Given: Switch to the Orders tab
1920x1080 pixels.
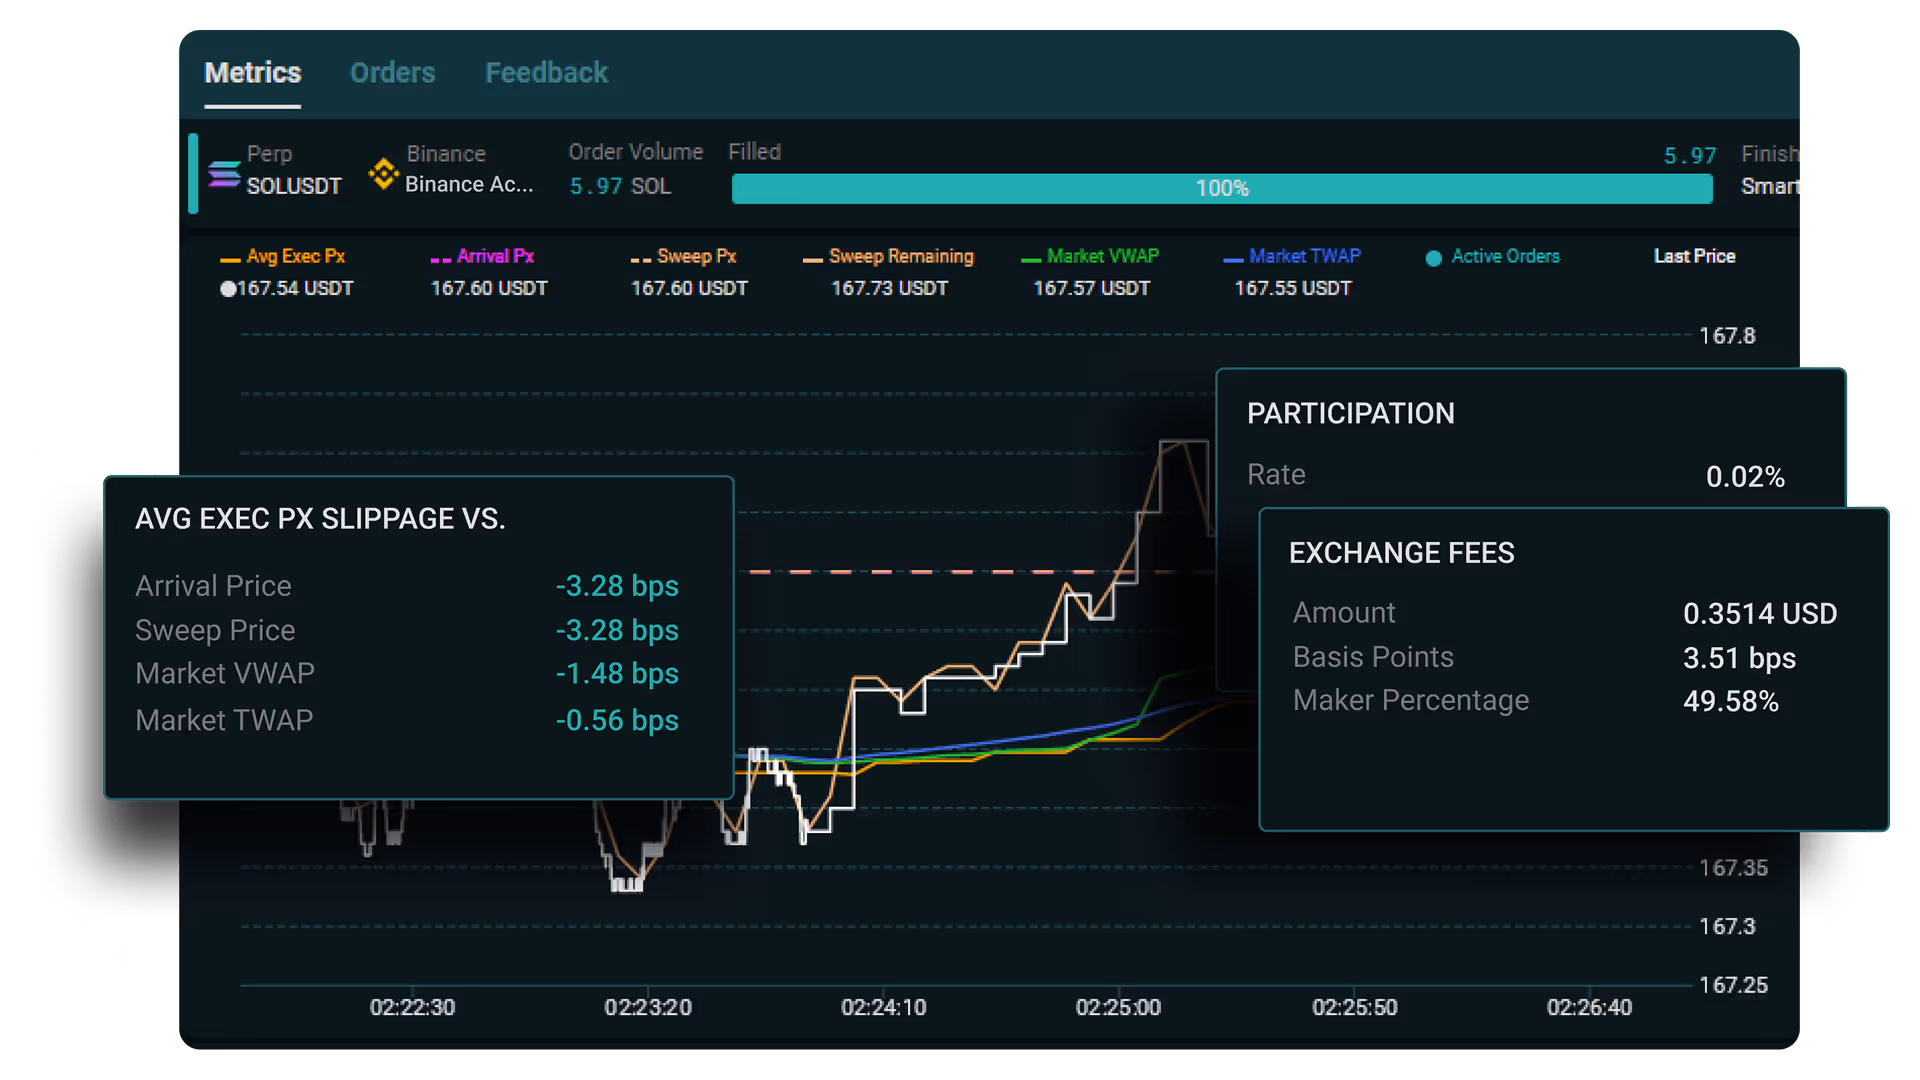Looking at the screenshot, I should pyautogui.click(x=392, y=72).
